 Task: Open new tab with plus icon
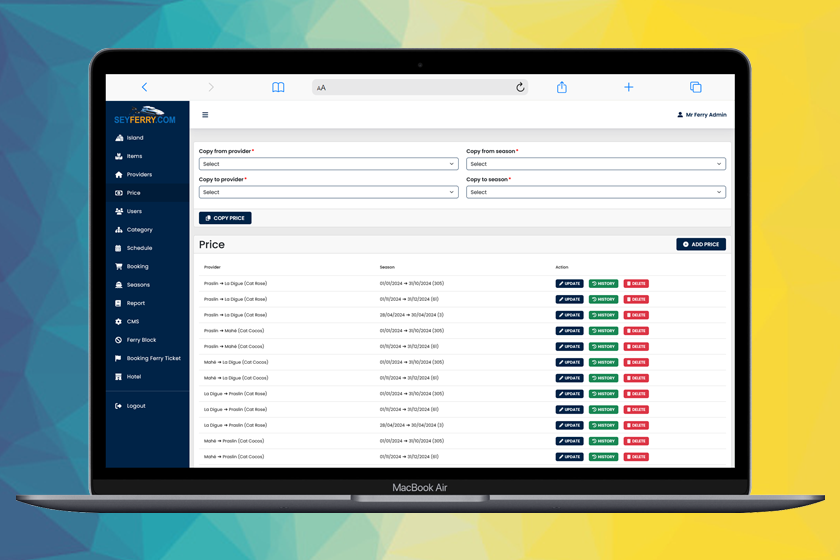coord(629,88)
